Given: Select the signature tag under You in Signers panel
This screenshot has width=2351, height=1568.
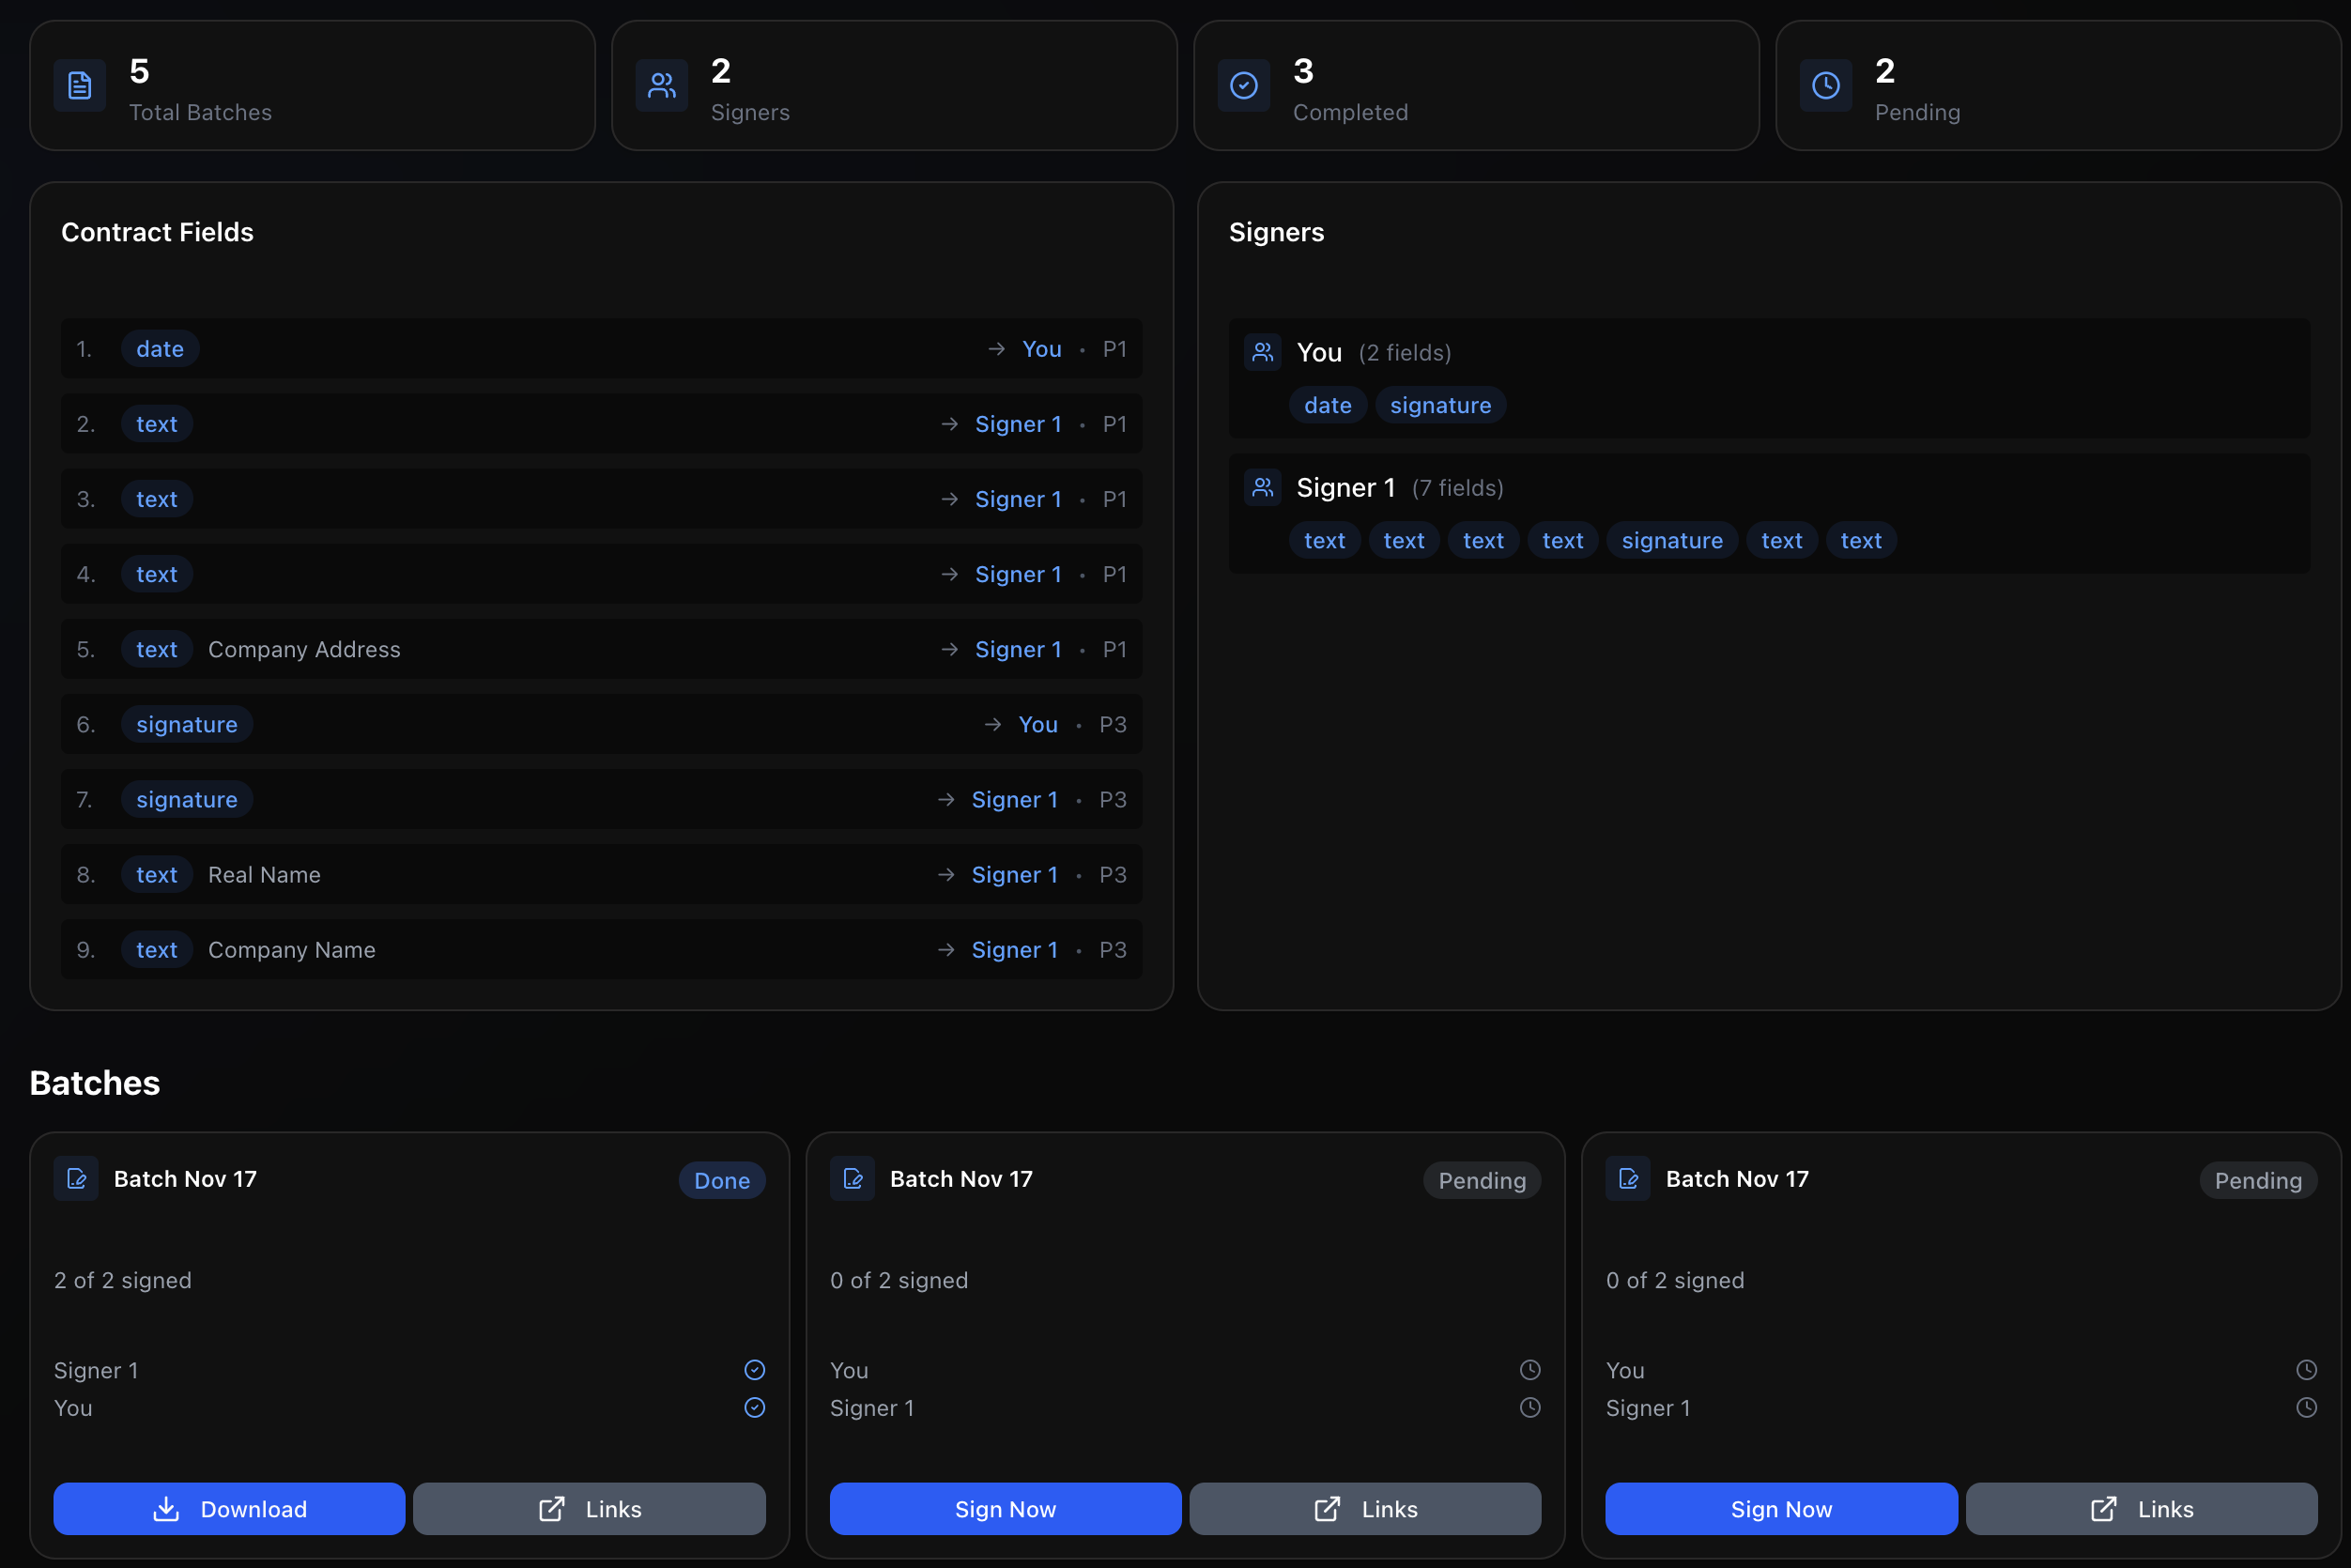Looking at the screenshot, I should tap(1440, 405).
